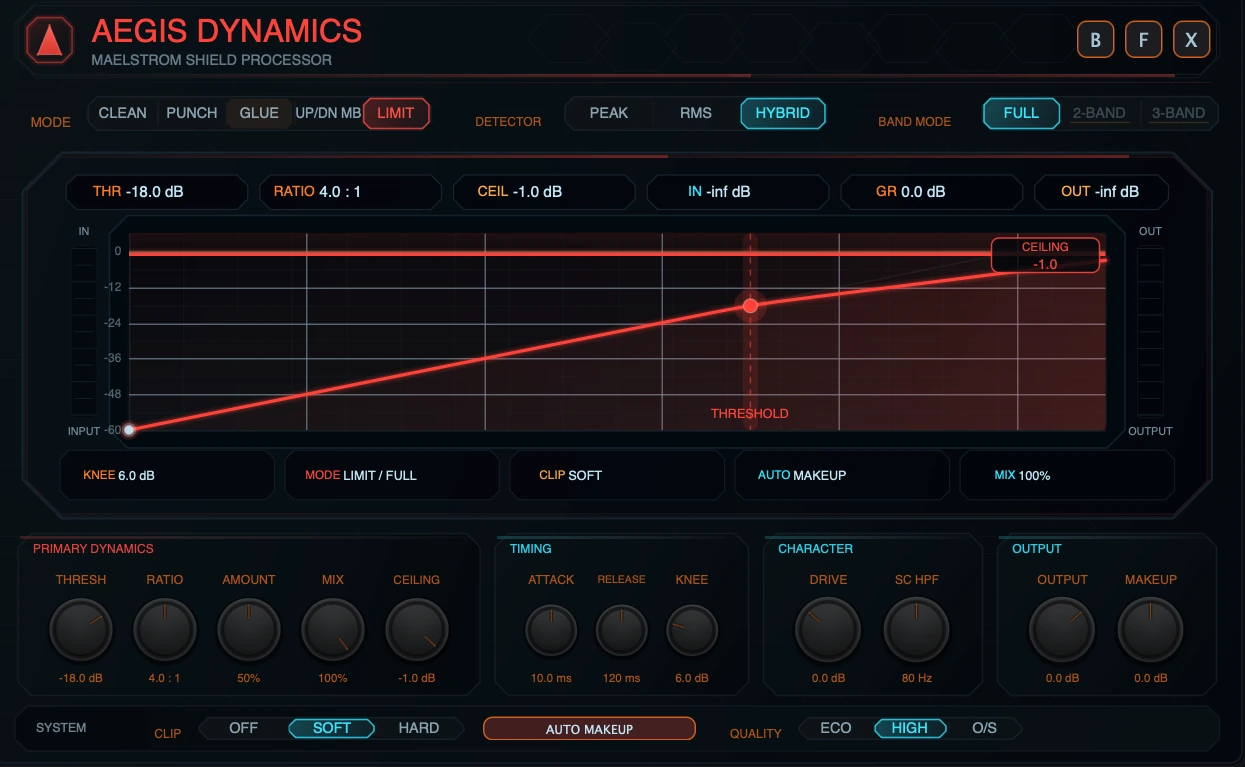Click the RELEASE knob

pos(621,630)
